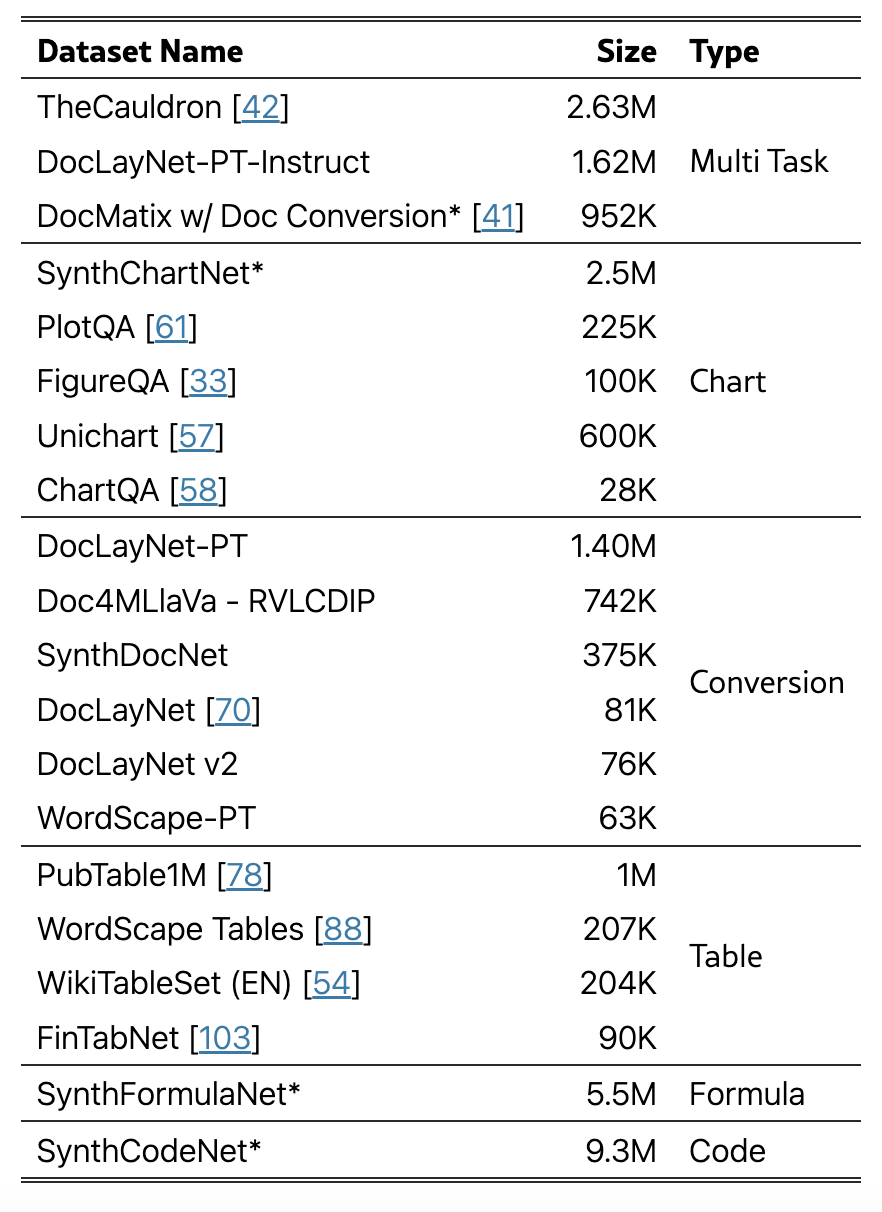Open ChartQA reference link 58
Image resolution: width=882 pixels, height=1212 pixels.
pos(198,491)
